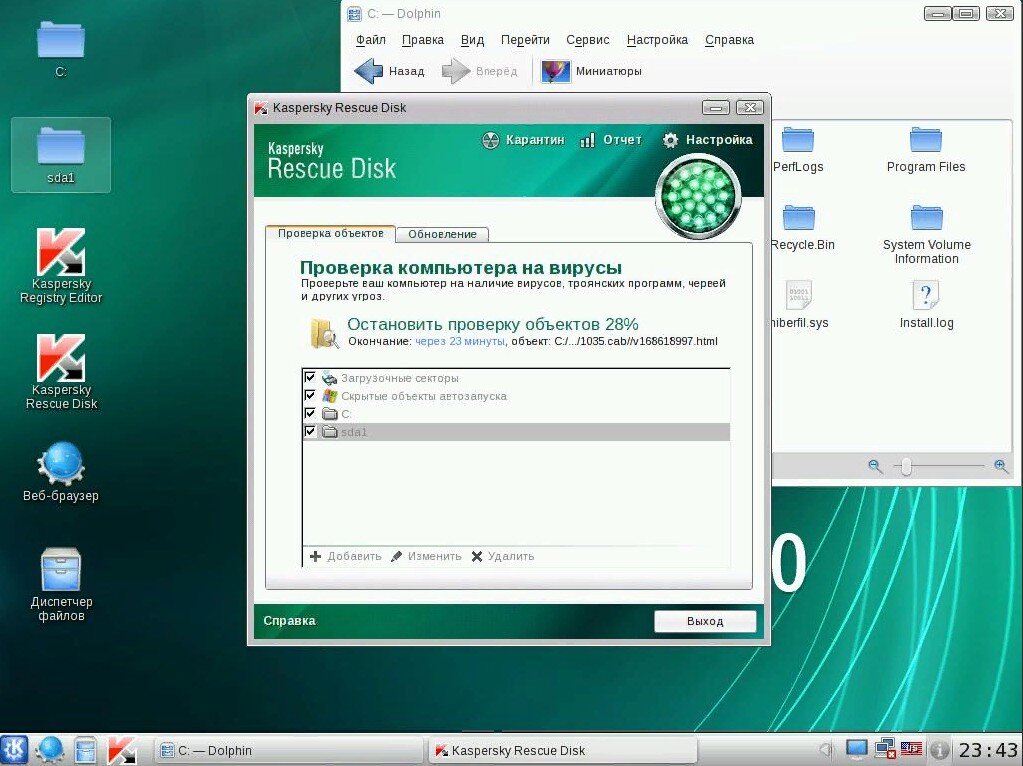The width and height of the screenshot is (1023, 766).
Task: Click Добавить to add scan object
Action: point(346,557)
